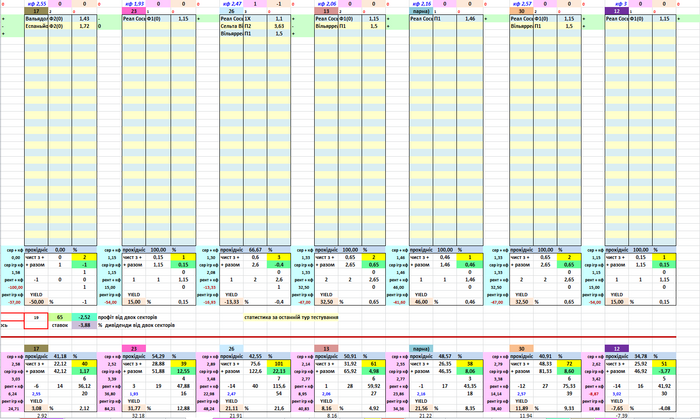Click the green '8,06' cell
The height and width of the screenshot is (419, 700).
click(x=470, y=371)
